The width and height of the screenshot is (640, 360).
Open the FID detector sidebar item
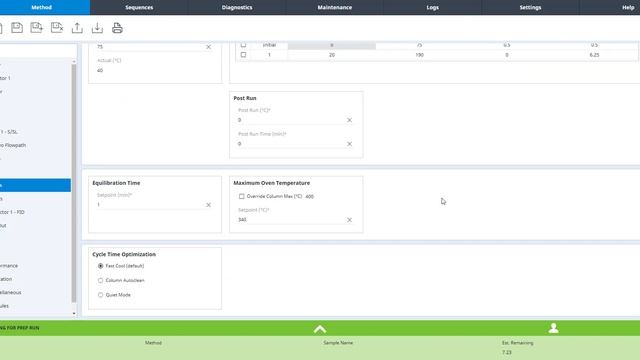(x=12, y=212)
